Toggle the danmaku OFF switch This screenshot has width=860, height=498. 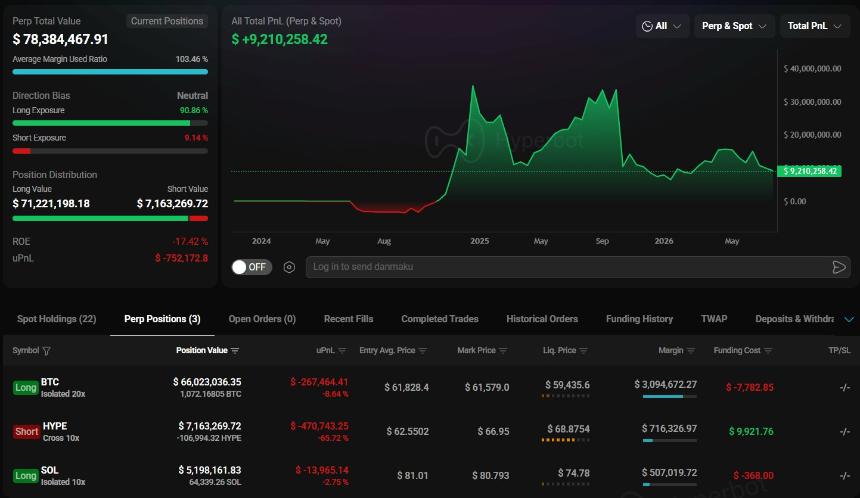pyautogui.click(x=251, y=267)
